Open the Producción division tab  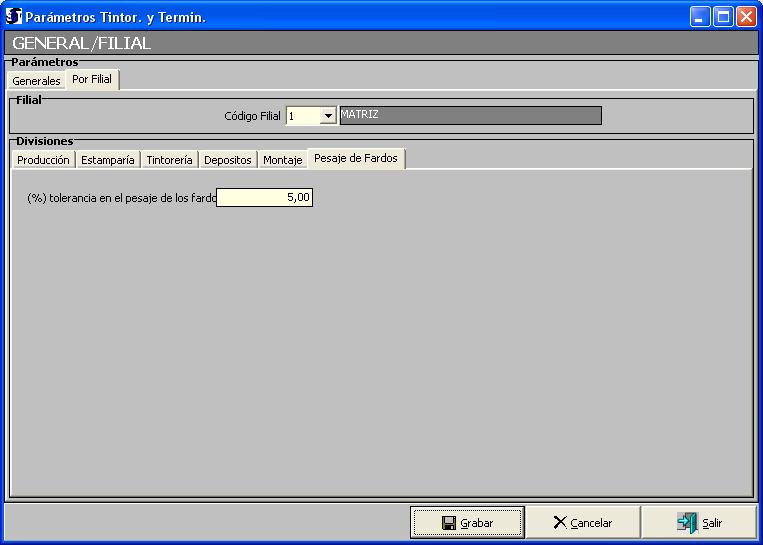pyautogui.click(x=44, y=160)
